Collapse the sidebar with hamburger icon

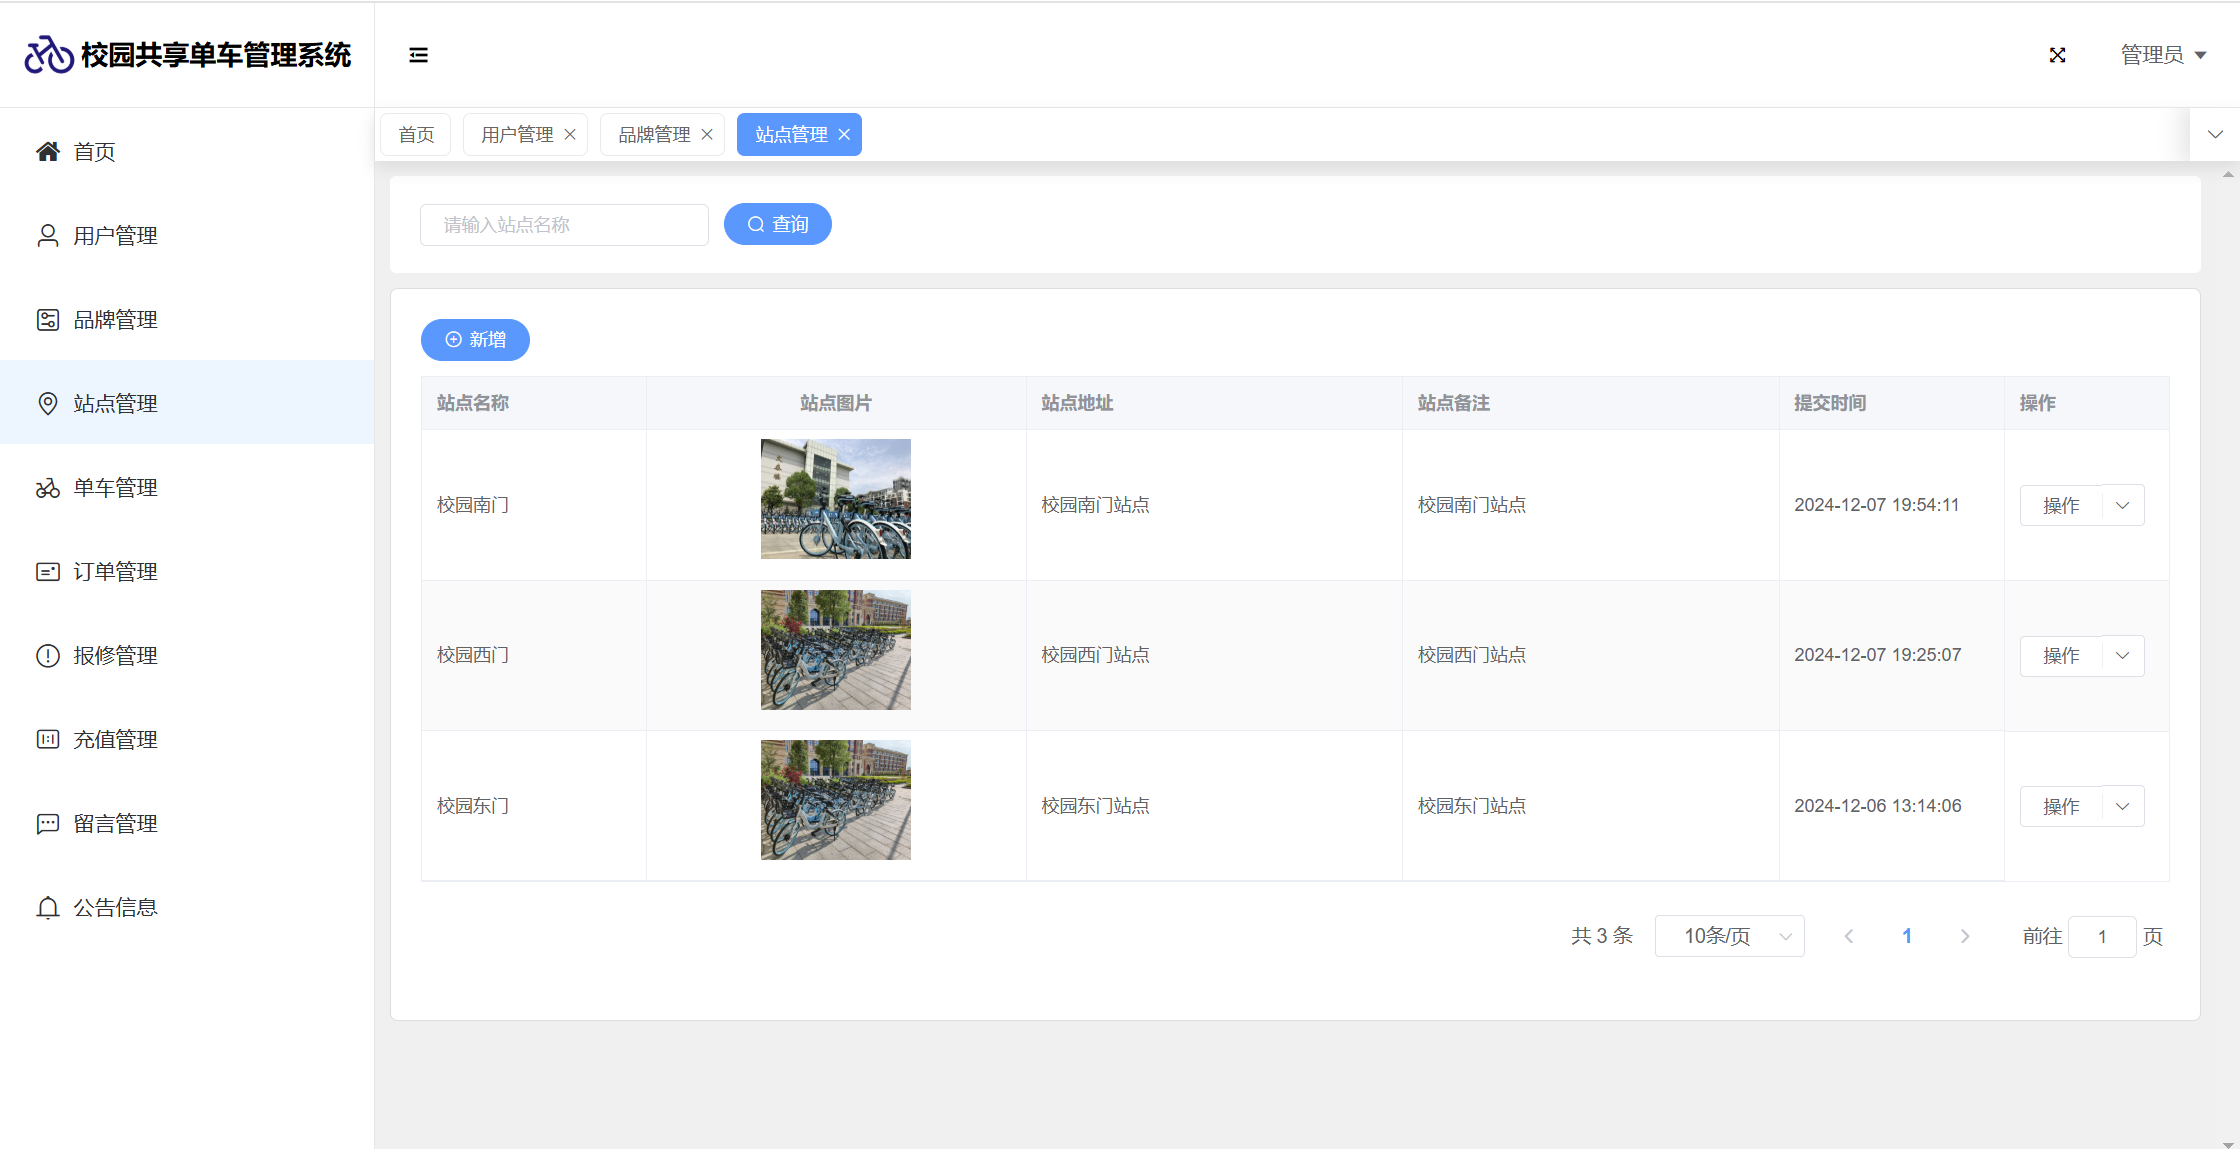pos(418,55)
